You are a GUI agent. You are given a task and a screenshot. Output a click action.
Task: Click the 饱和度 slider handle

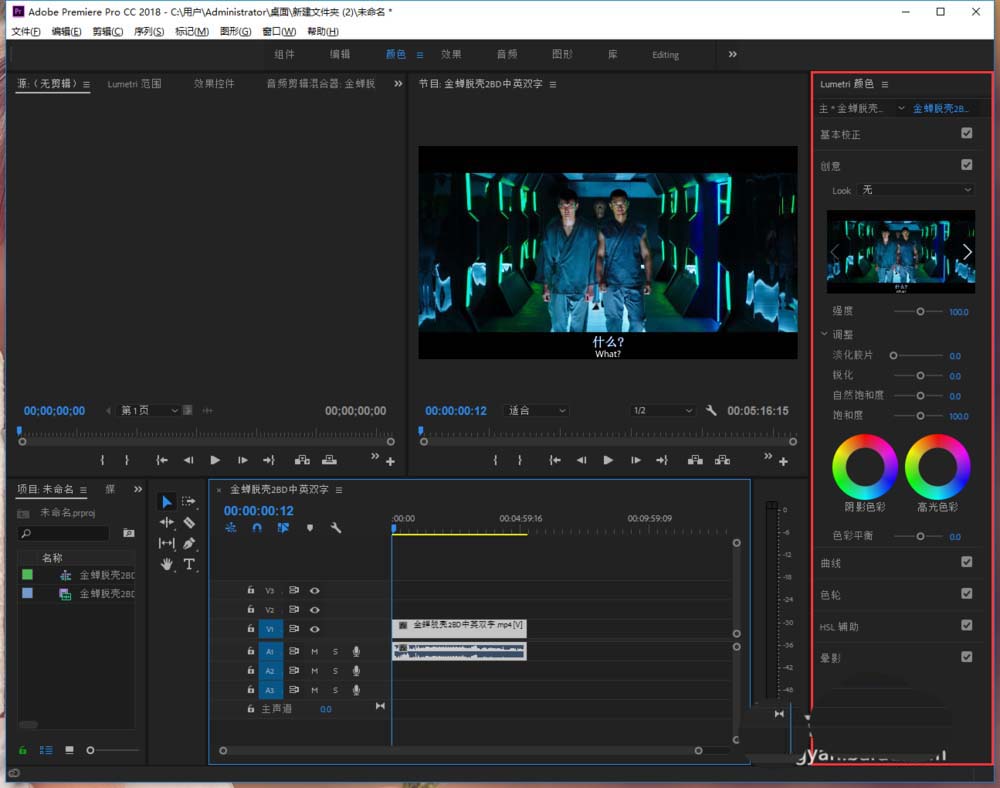pos(920,416)
